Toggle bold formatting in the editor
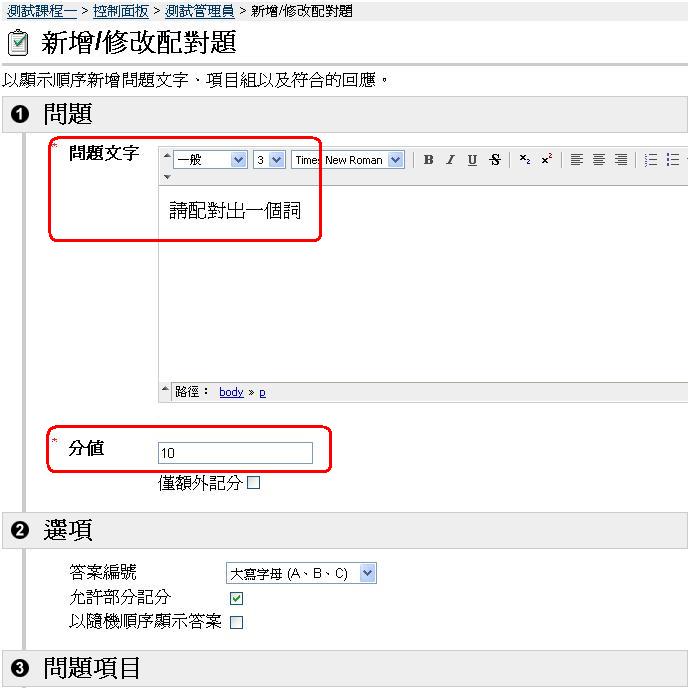 (428, 160)
